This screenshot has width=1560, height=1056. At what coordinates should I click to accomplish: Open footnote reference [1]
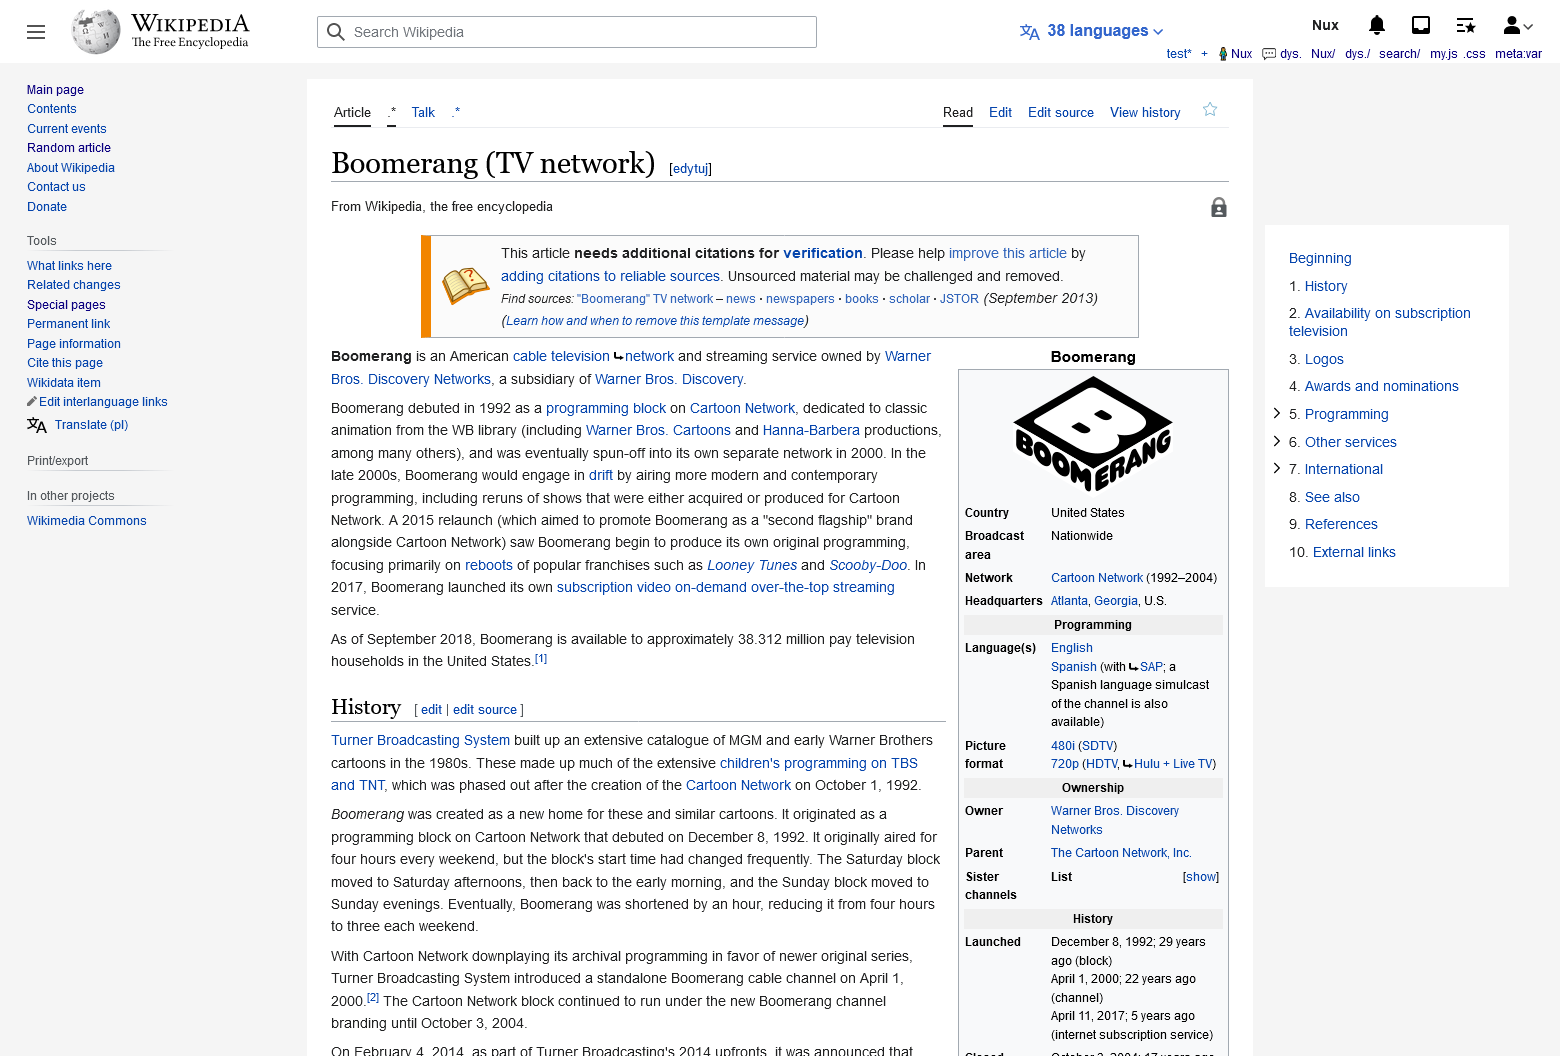pos(541,658)
